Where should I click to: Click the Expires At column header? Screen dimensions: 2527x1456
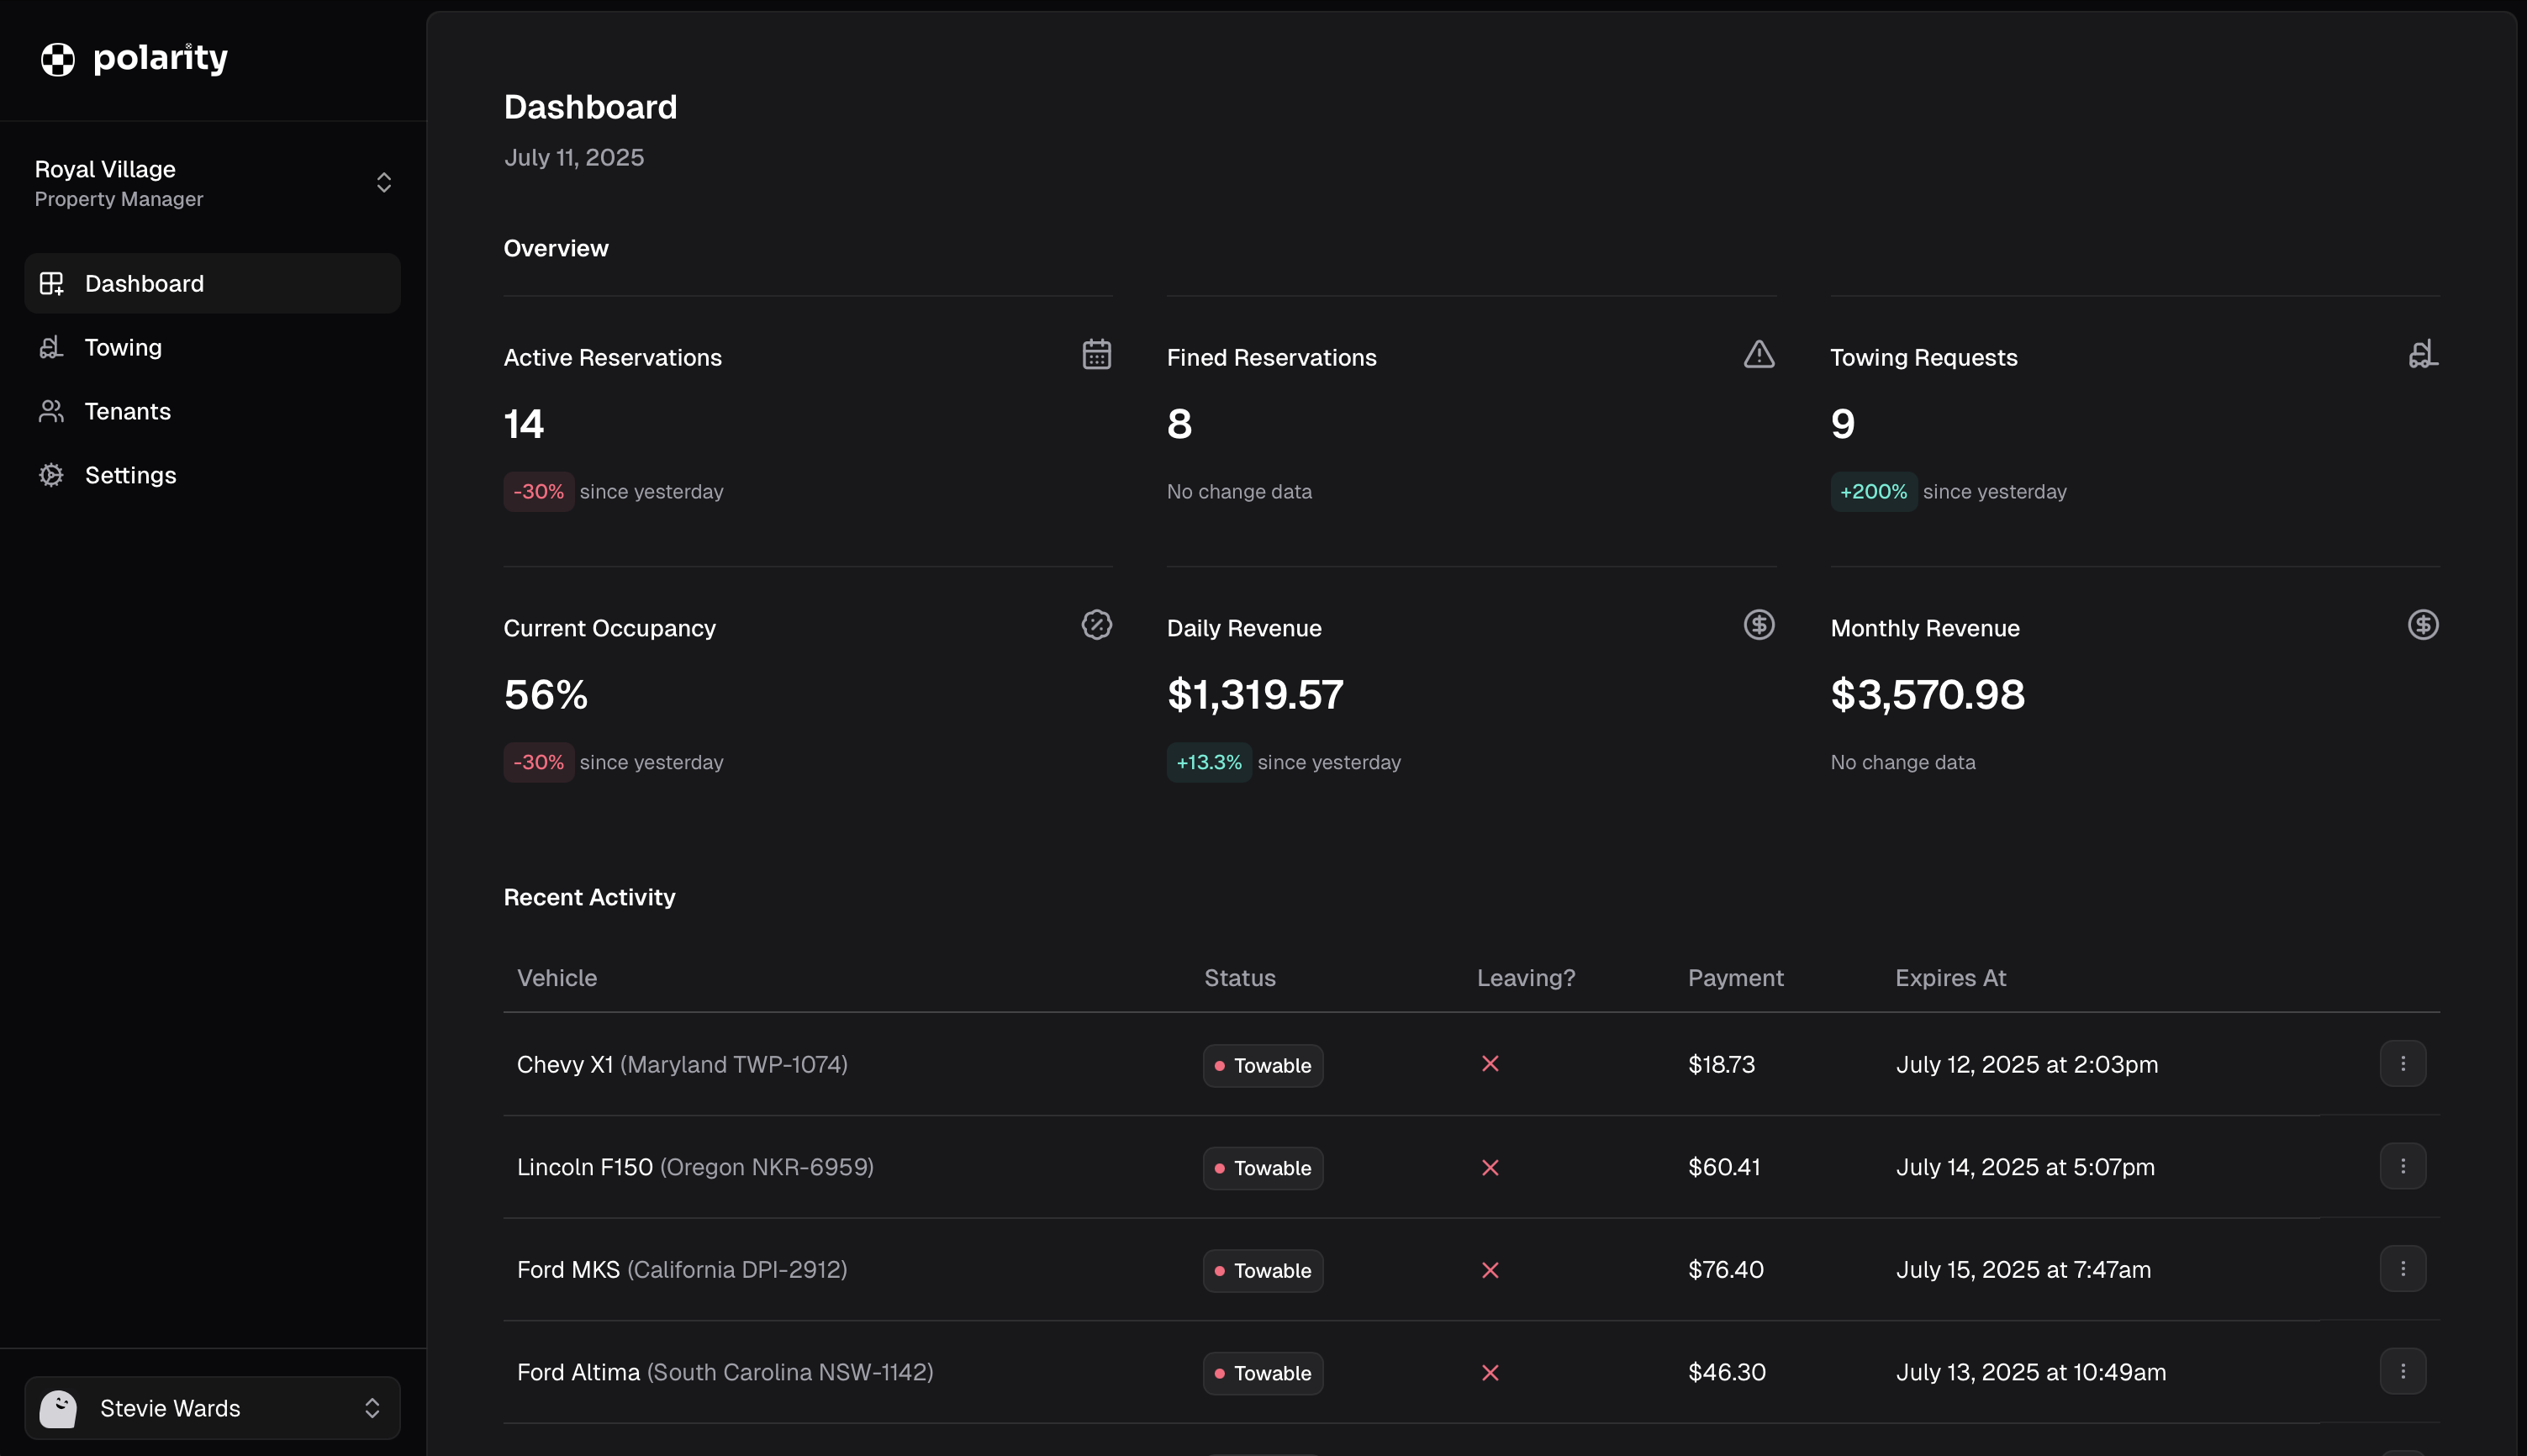[x=1950, y=978]
